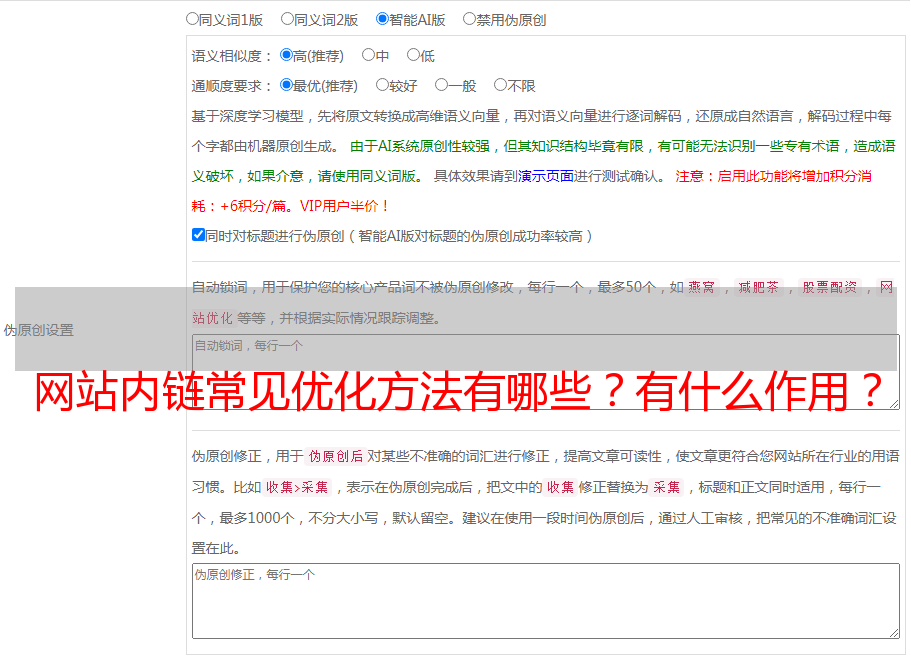Set 语义相似度 to 低
911x658 pixels.
pyautogui.click(x=413, y=55)
